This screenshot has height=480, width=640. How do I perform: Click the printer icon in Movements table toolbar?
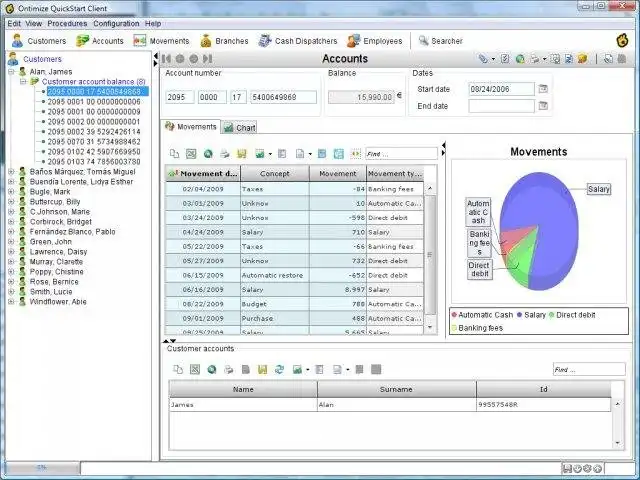pyautogui.click(x=224, y=154)
